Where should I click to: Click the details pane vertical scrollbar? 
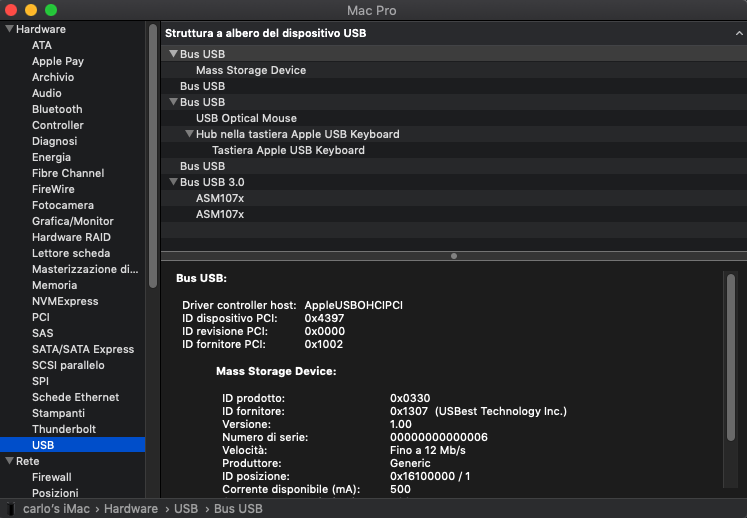[x=731, y=357]
